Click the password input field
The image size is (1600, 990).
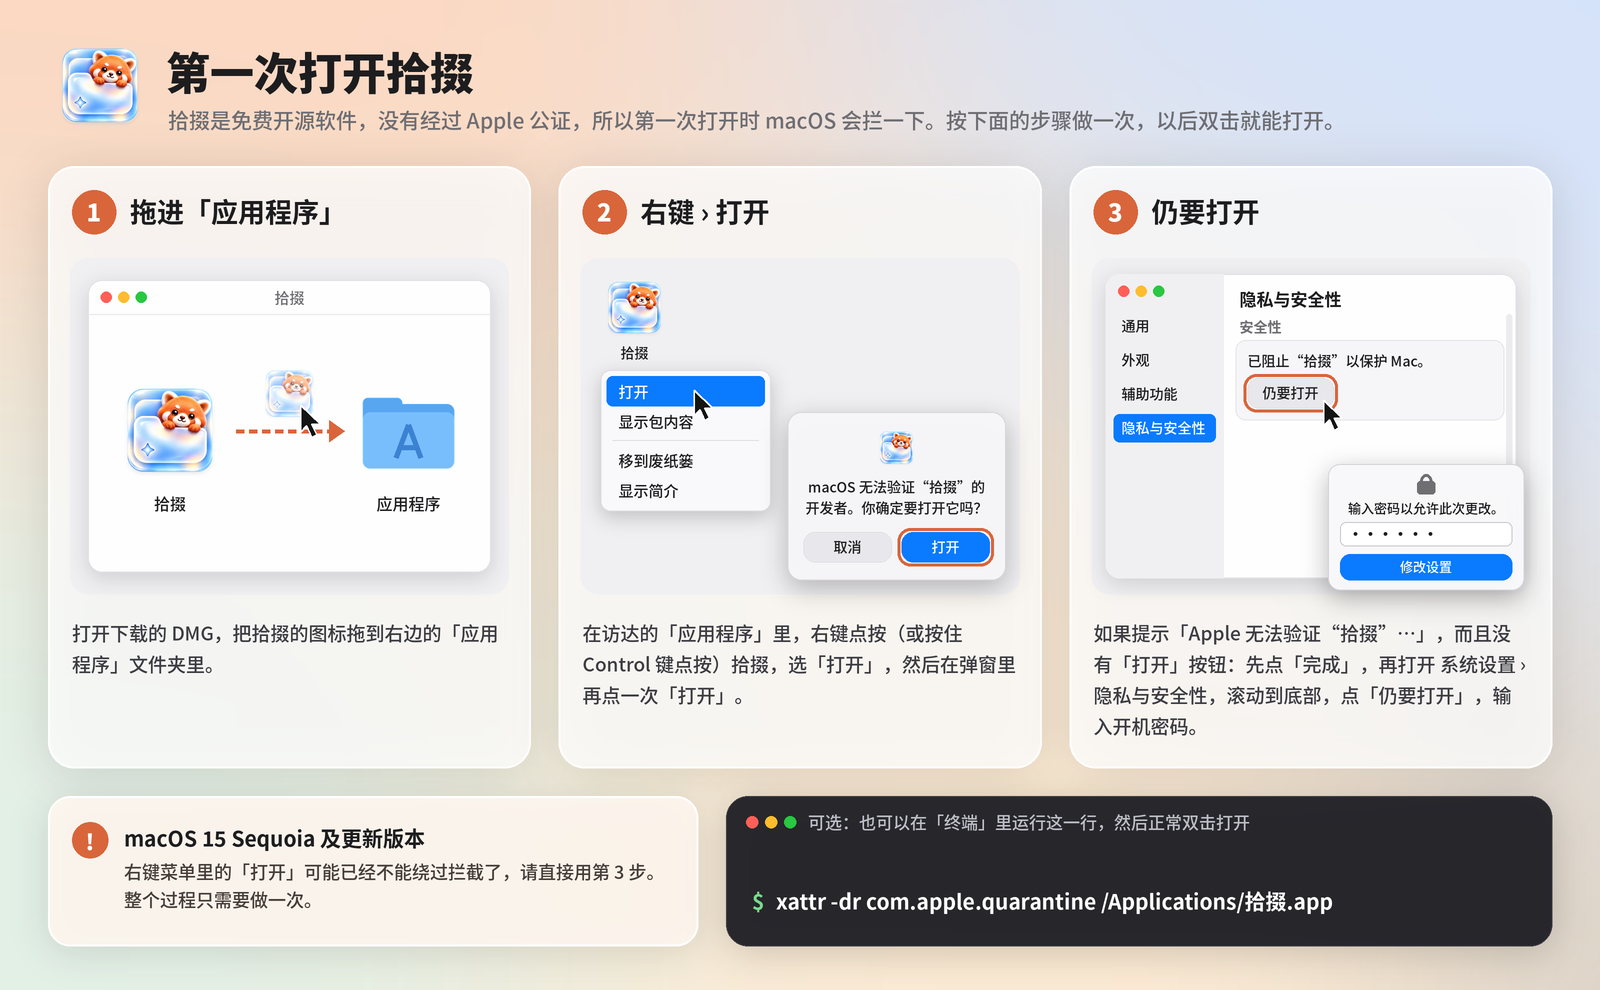tap(1426, 534)
